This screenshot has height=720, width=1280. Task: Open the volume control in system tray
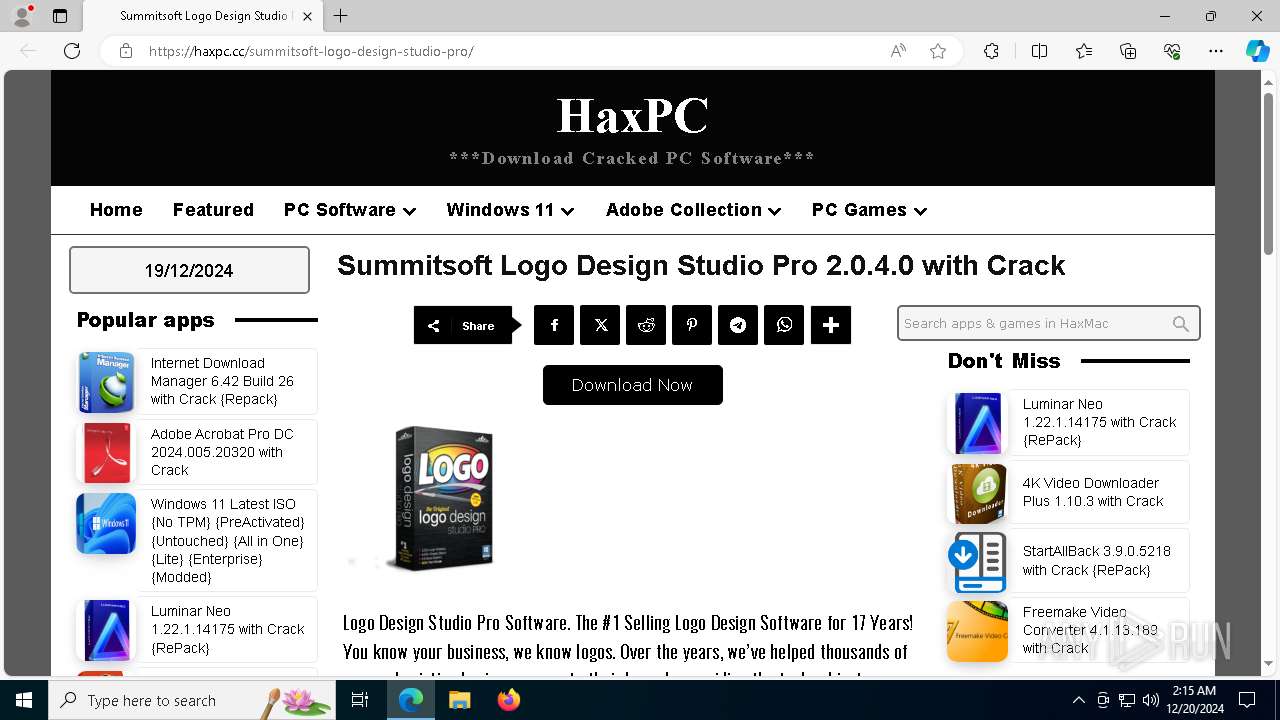1151,700
